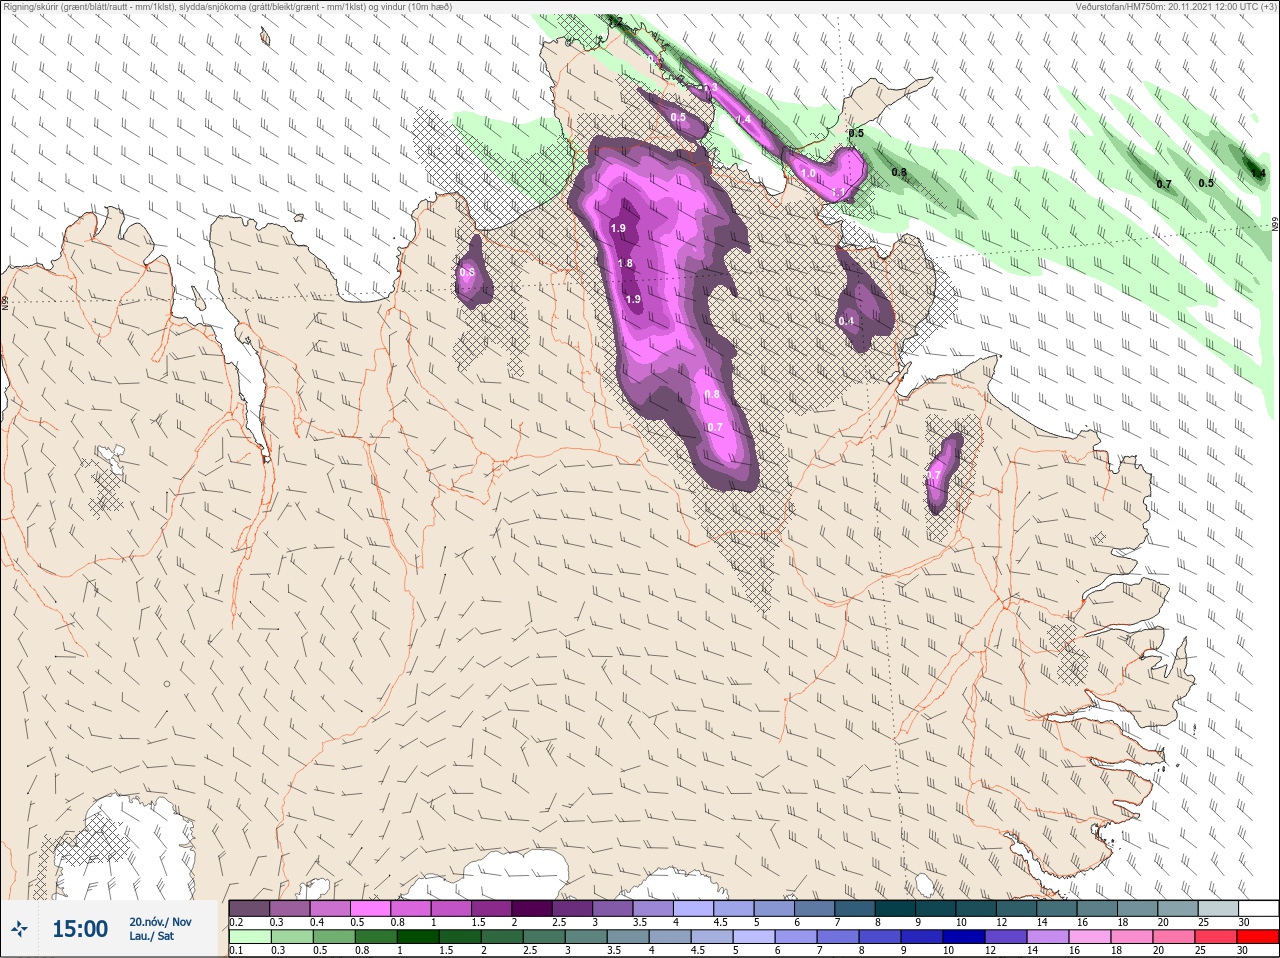
Task: Select the darkest green 1–1.5 swatch in bottom legend row
Action: click(418, 937)
